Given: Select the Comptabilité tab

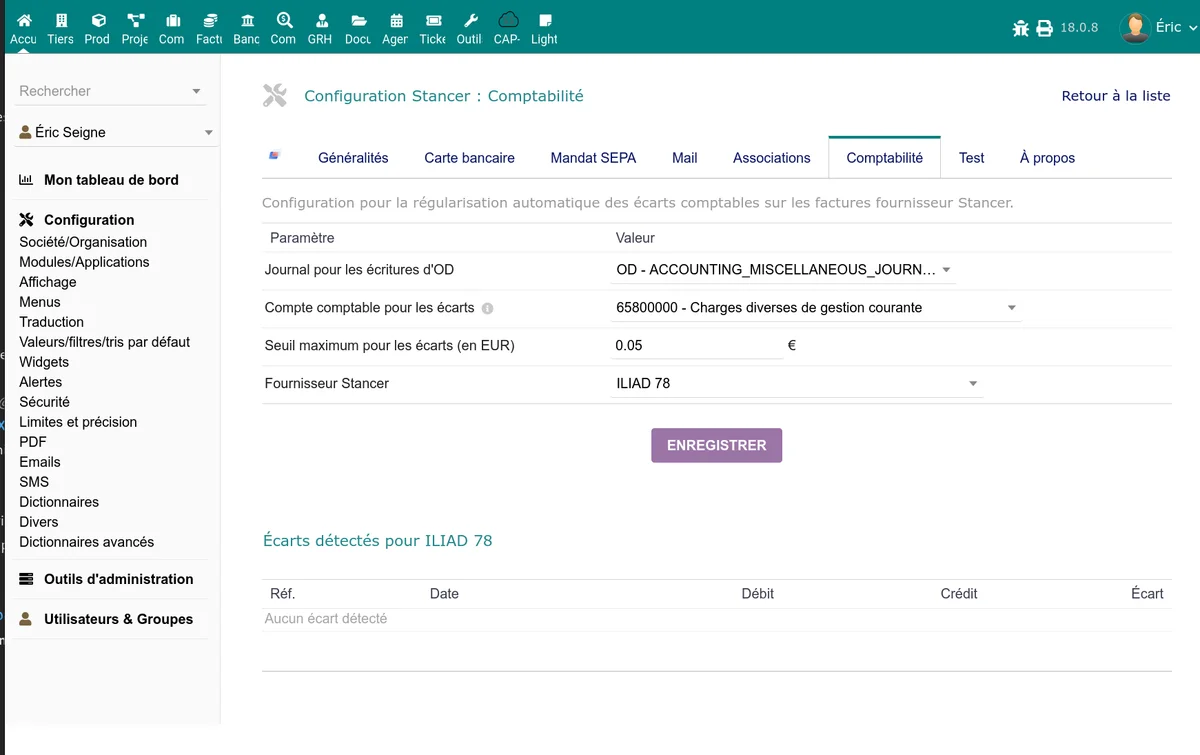Looking at the screenshot, I should [885, 158].
